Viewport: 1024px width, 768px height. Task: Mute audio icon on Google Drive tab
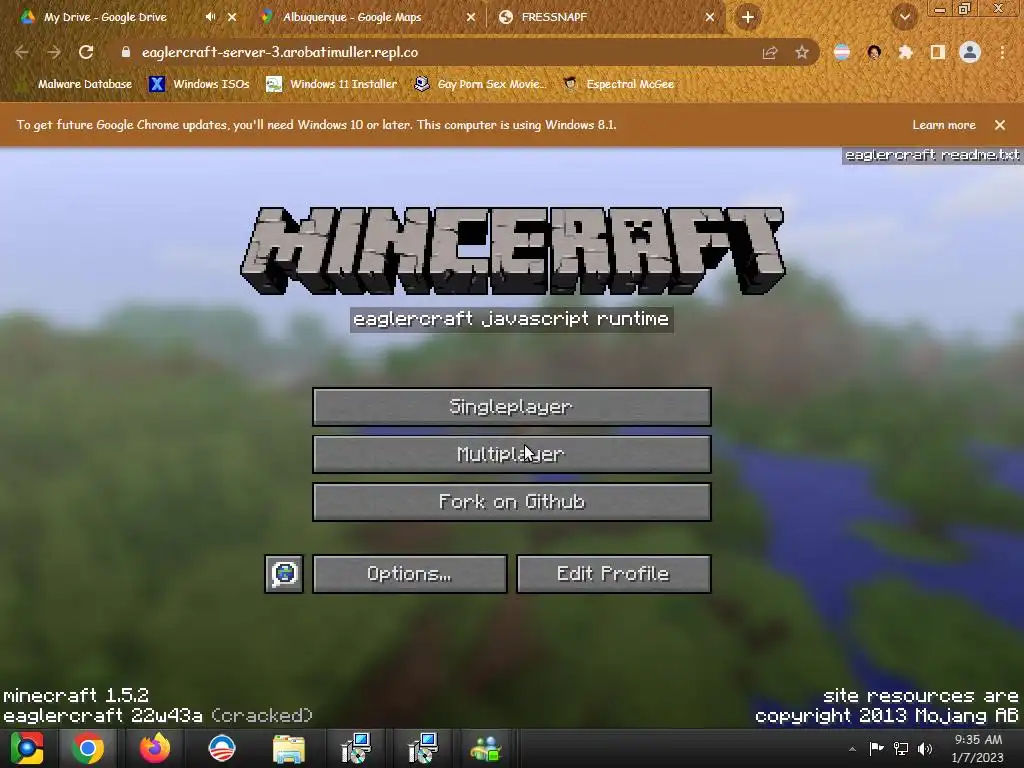210,17
